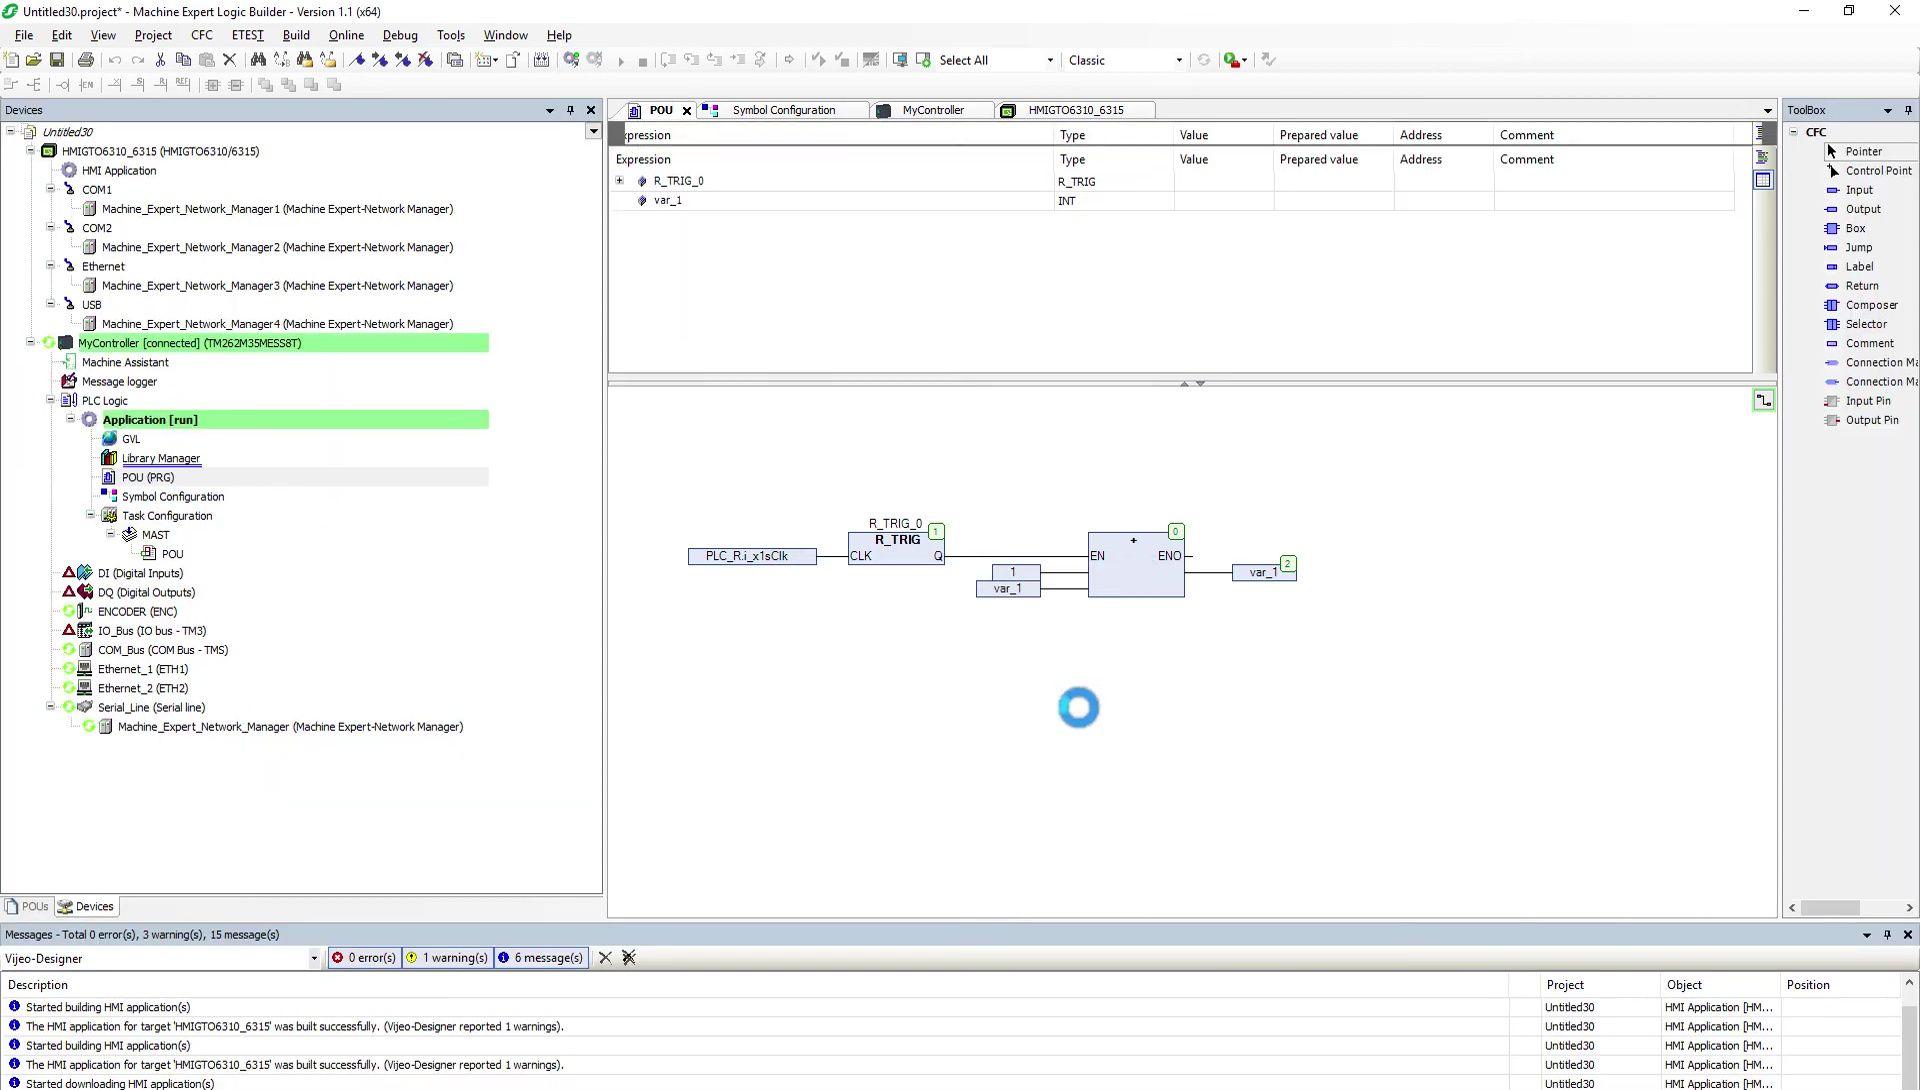The width and height of the screenshot is (1920, 1090).
Task: Click the Cut scissors icon
Action: coord(160,60)
